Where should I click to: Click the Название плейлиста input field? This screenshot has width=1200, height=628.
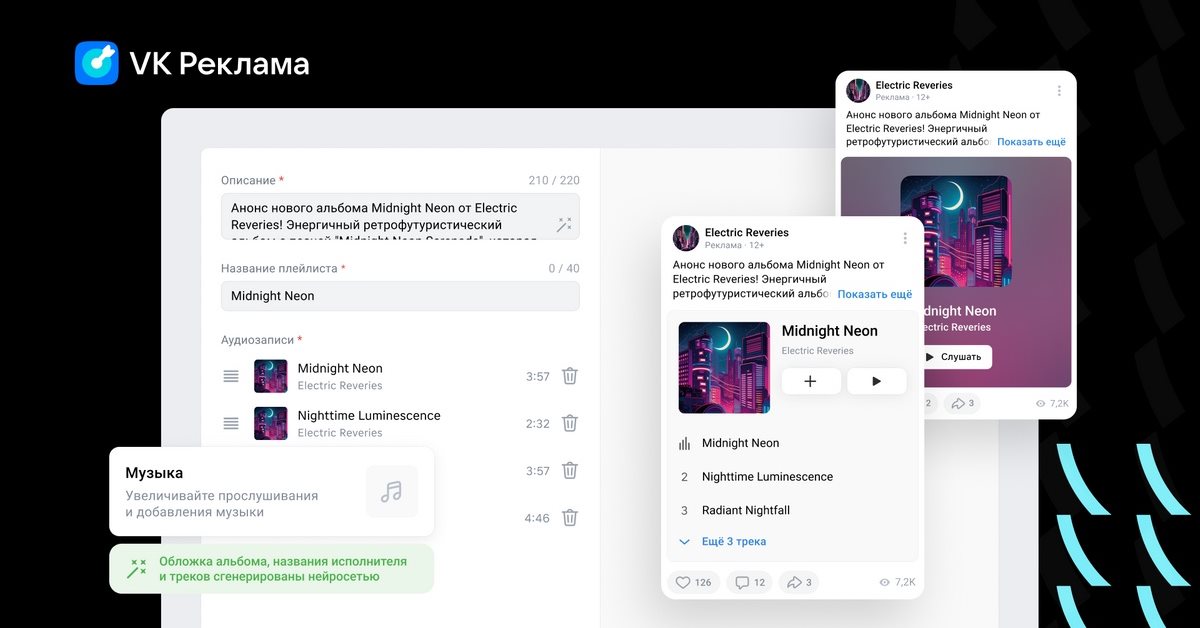[x=400, y=296]
